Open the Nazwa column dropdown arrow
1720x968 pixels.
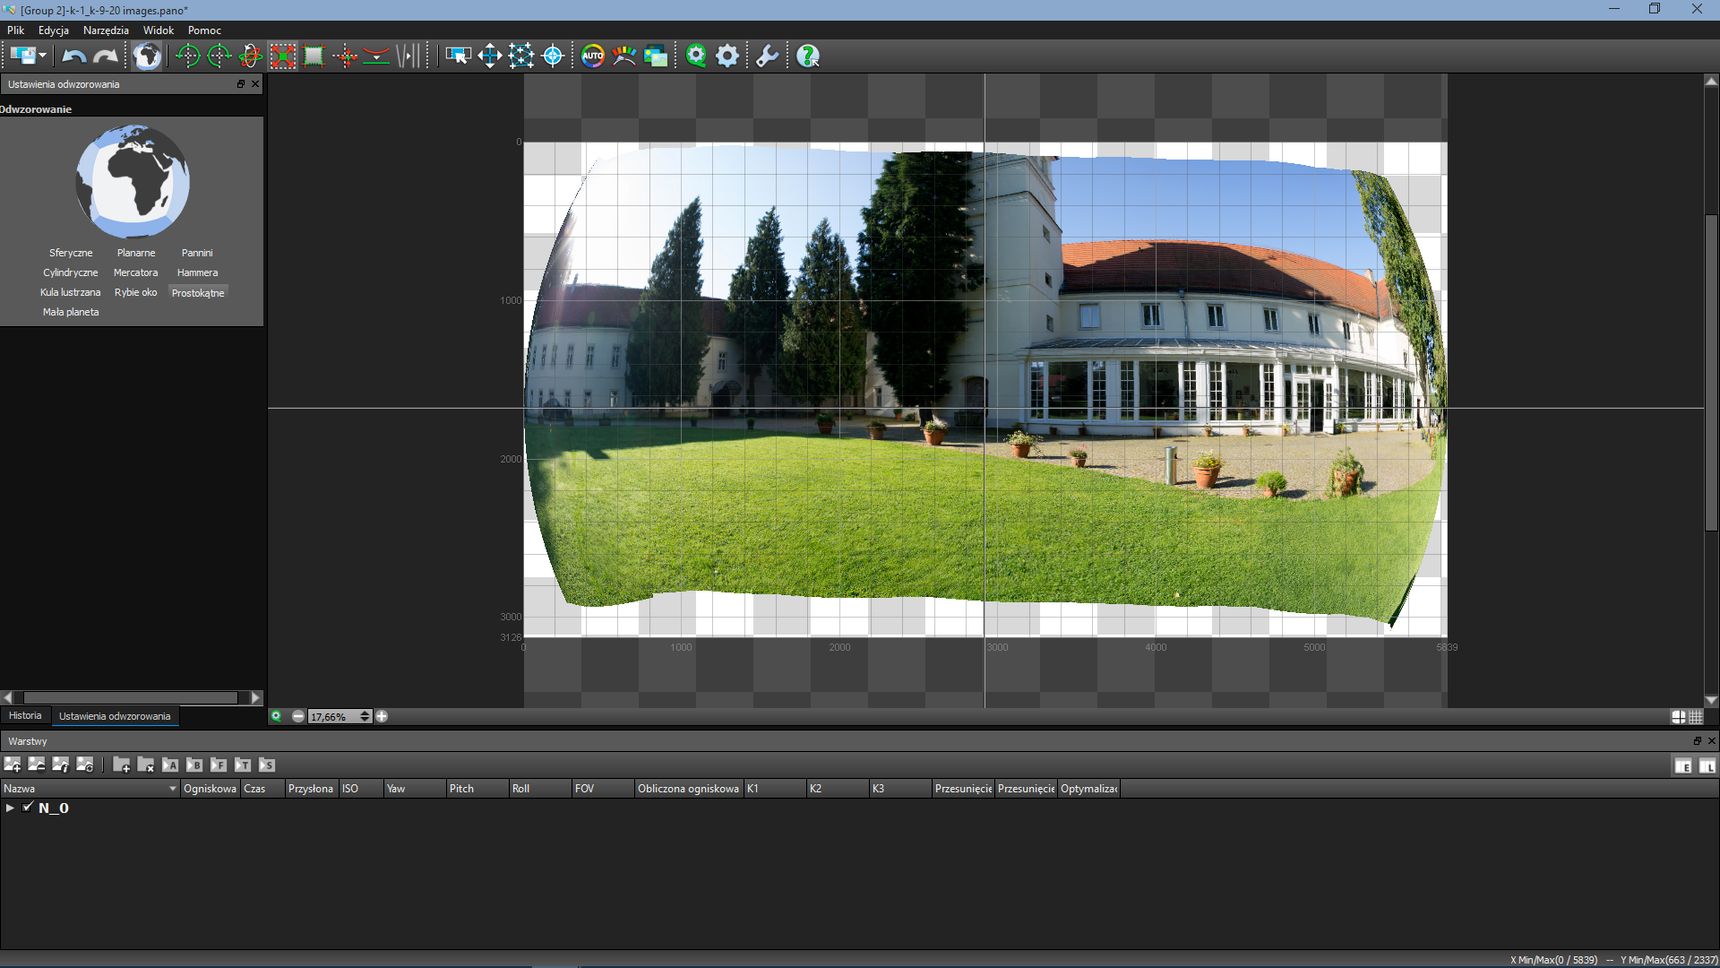coord(172,789)
